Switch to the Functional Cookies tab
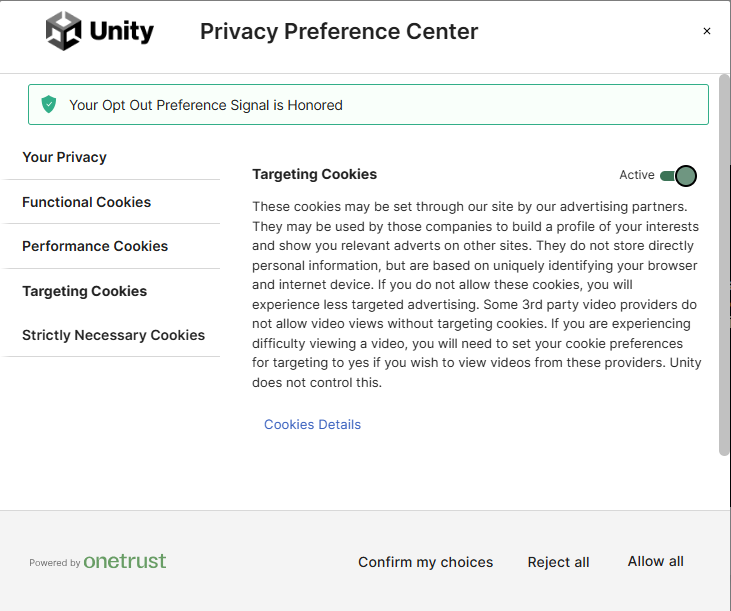 [x=86, y=202]
